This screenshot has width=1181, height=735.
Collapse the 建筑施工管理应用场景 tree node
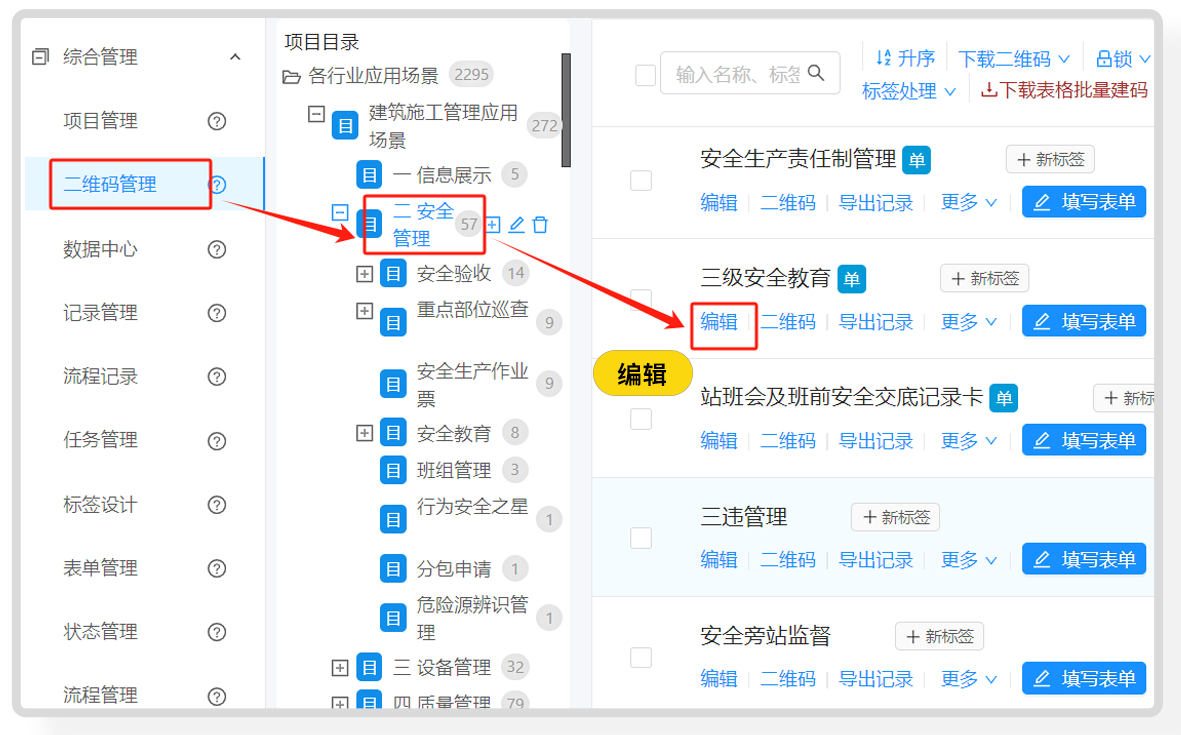click(316, 114)
